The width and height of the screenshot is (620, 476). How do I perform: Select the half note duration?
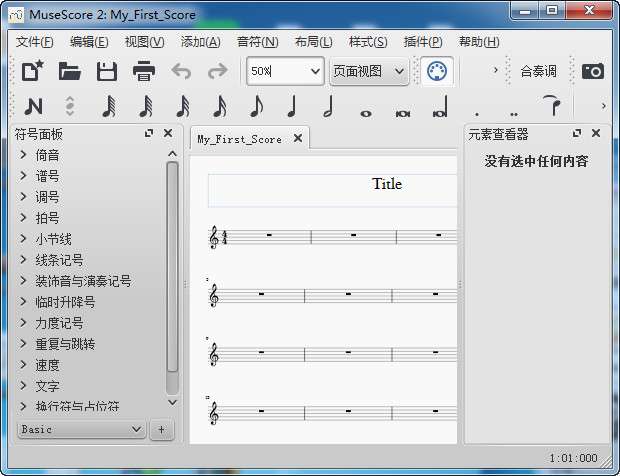point(329,106)
